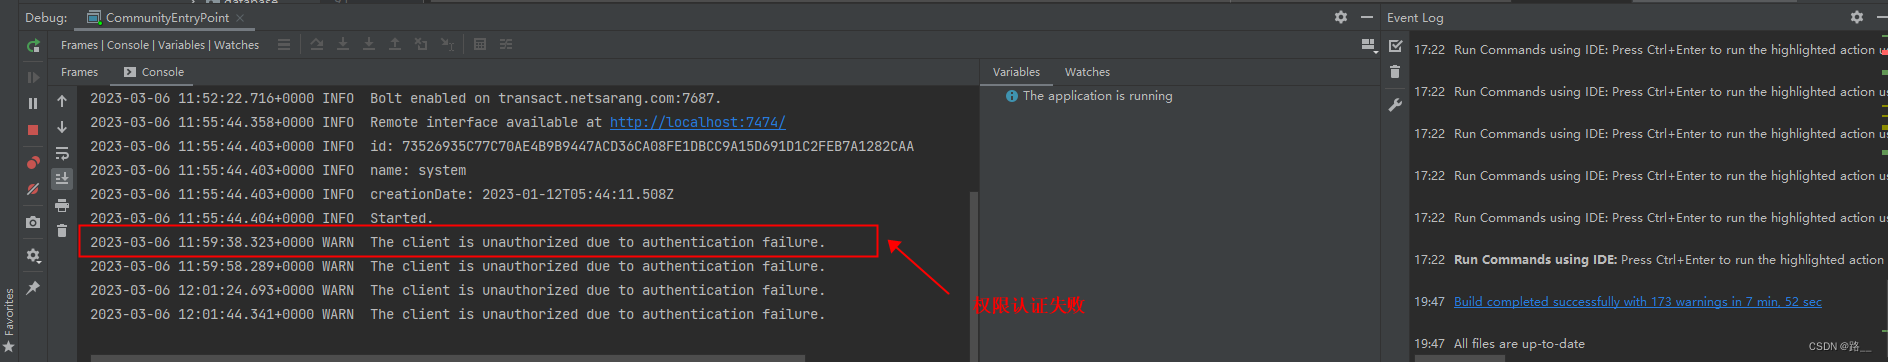Open the Build completed successfully link

[1638, 301]
